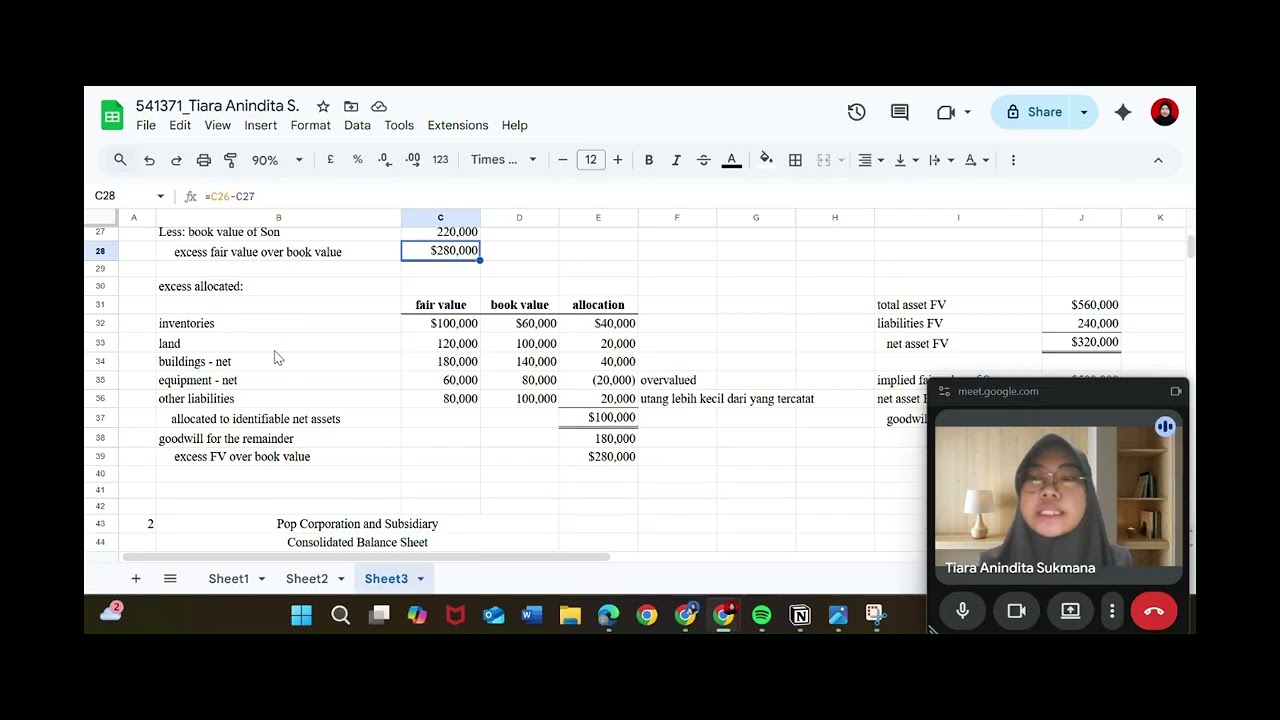1280x720 pixels.
Task: Apply strikethrough formatting
Action: [703, 160]
